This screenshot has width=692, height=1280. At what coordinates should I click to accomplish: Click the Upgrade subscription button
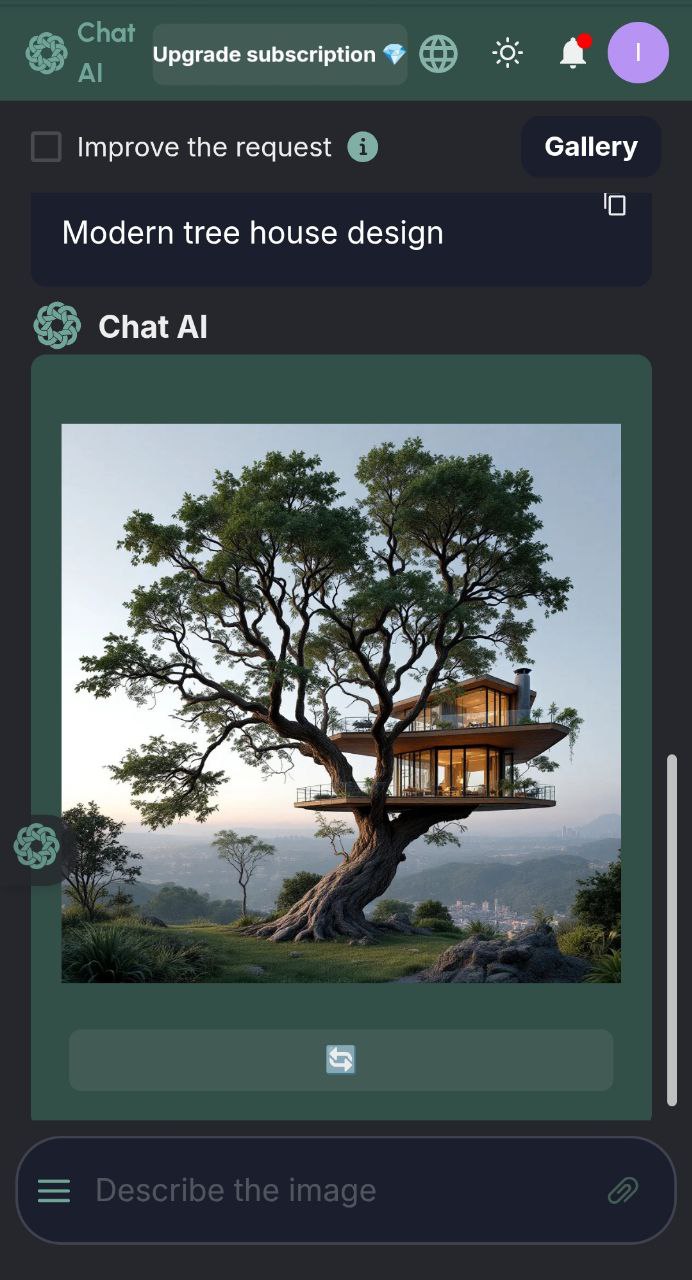point(280,54)
